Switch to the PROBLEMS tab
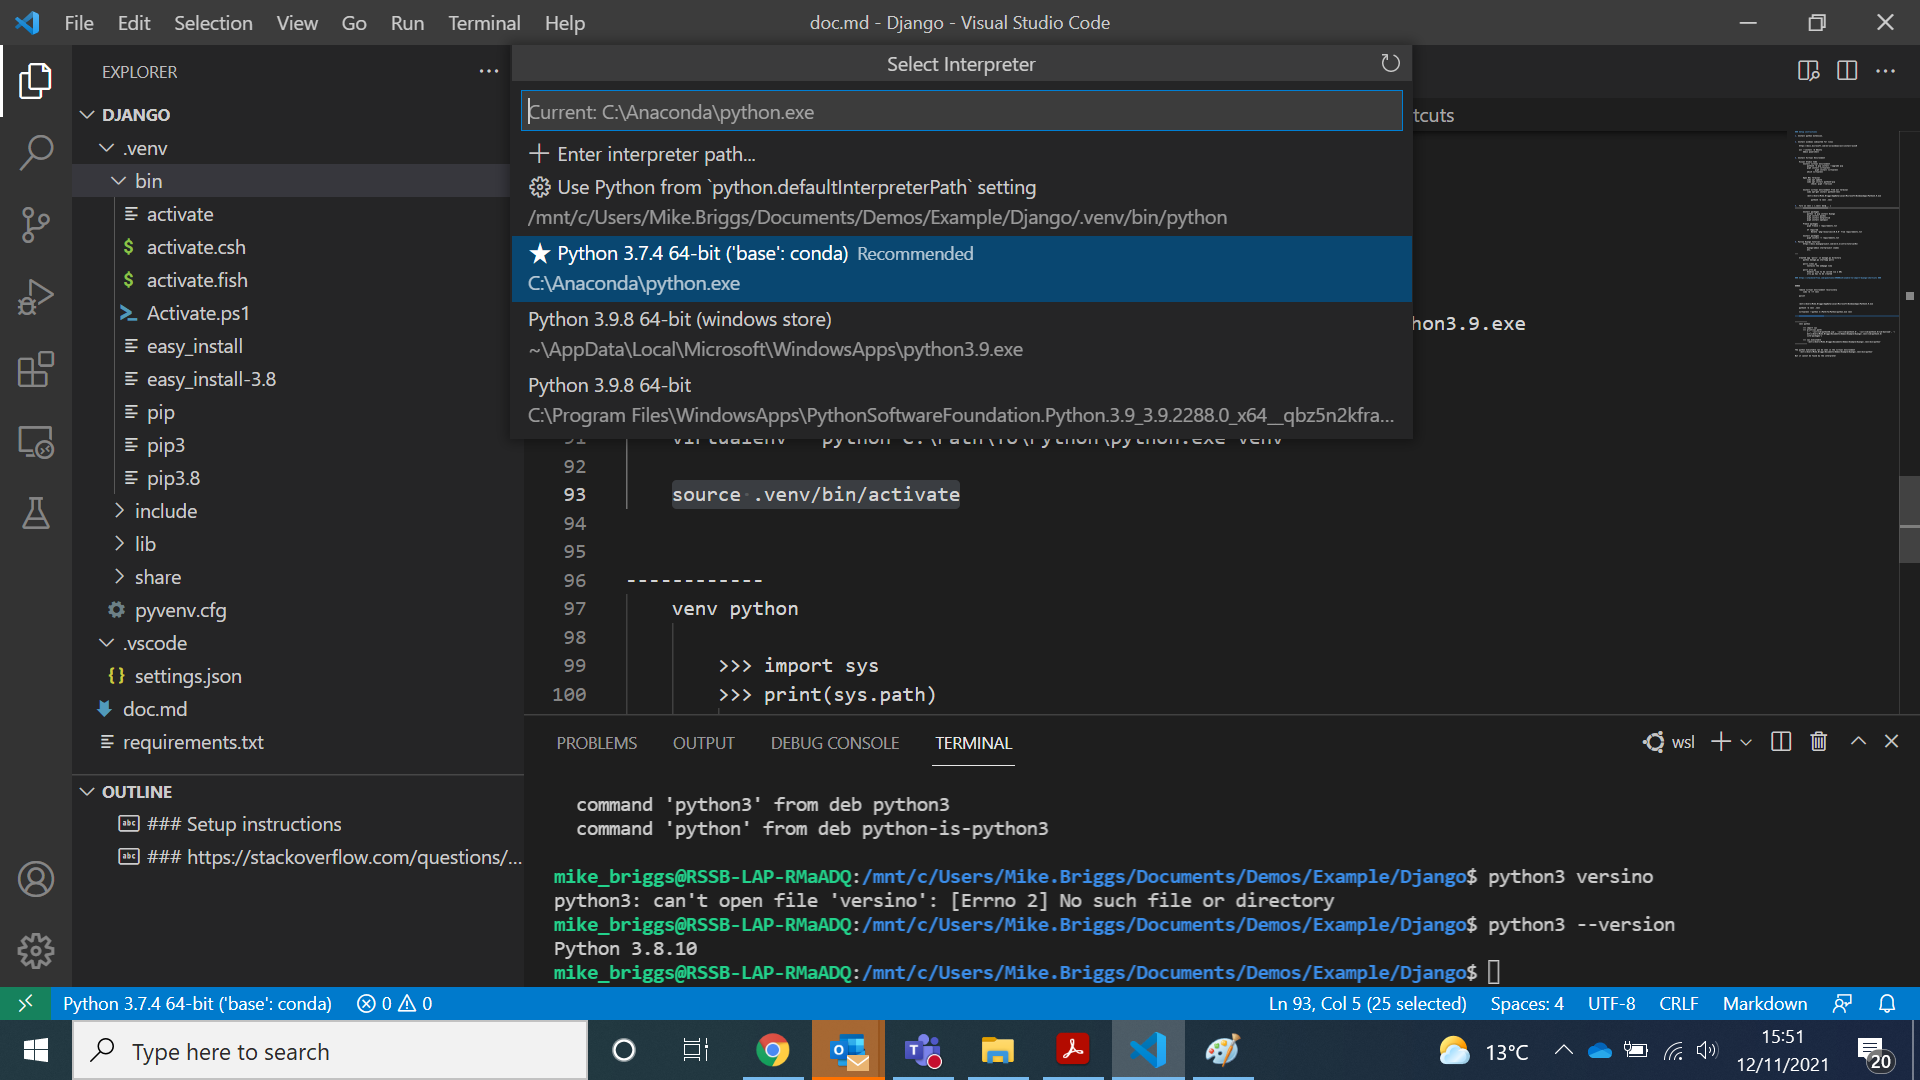Viewport: 1920px width, 1080px height. coord(596,742)
